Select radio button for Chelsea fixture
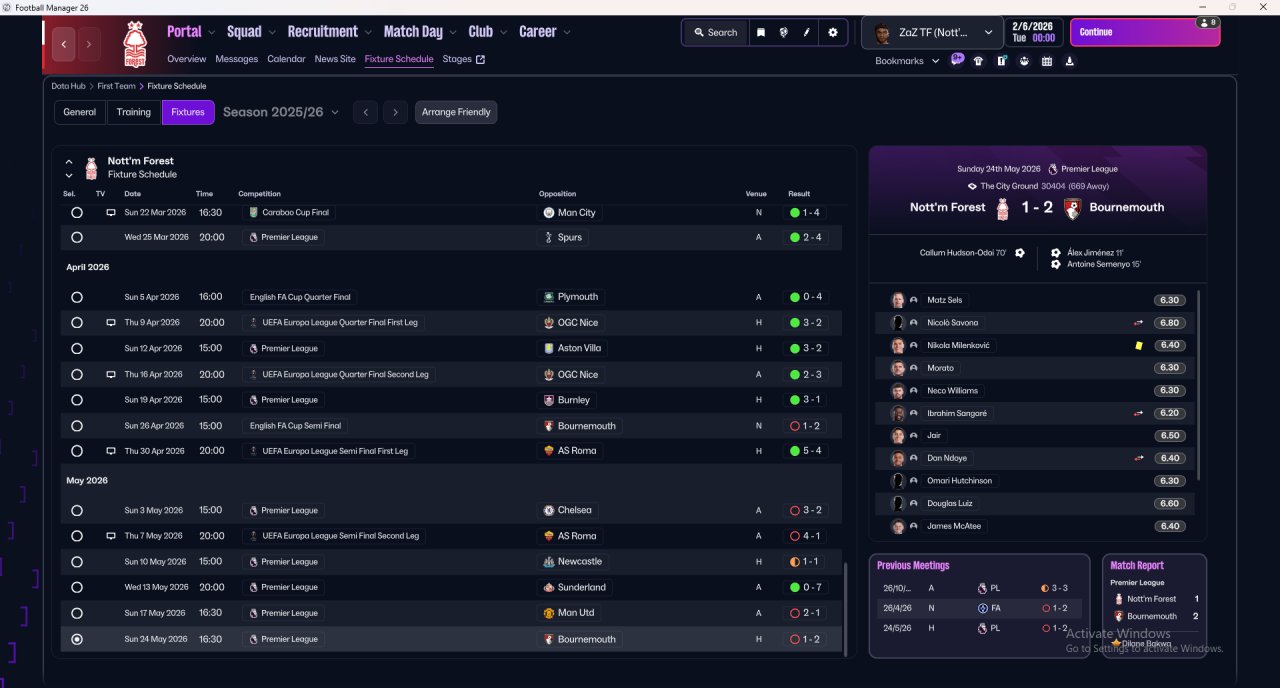 (x=77, y=510)
